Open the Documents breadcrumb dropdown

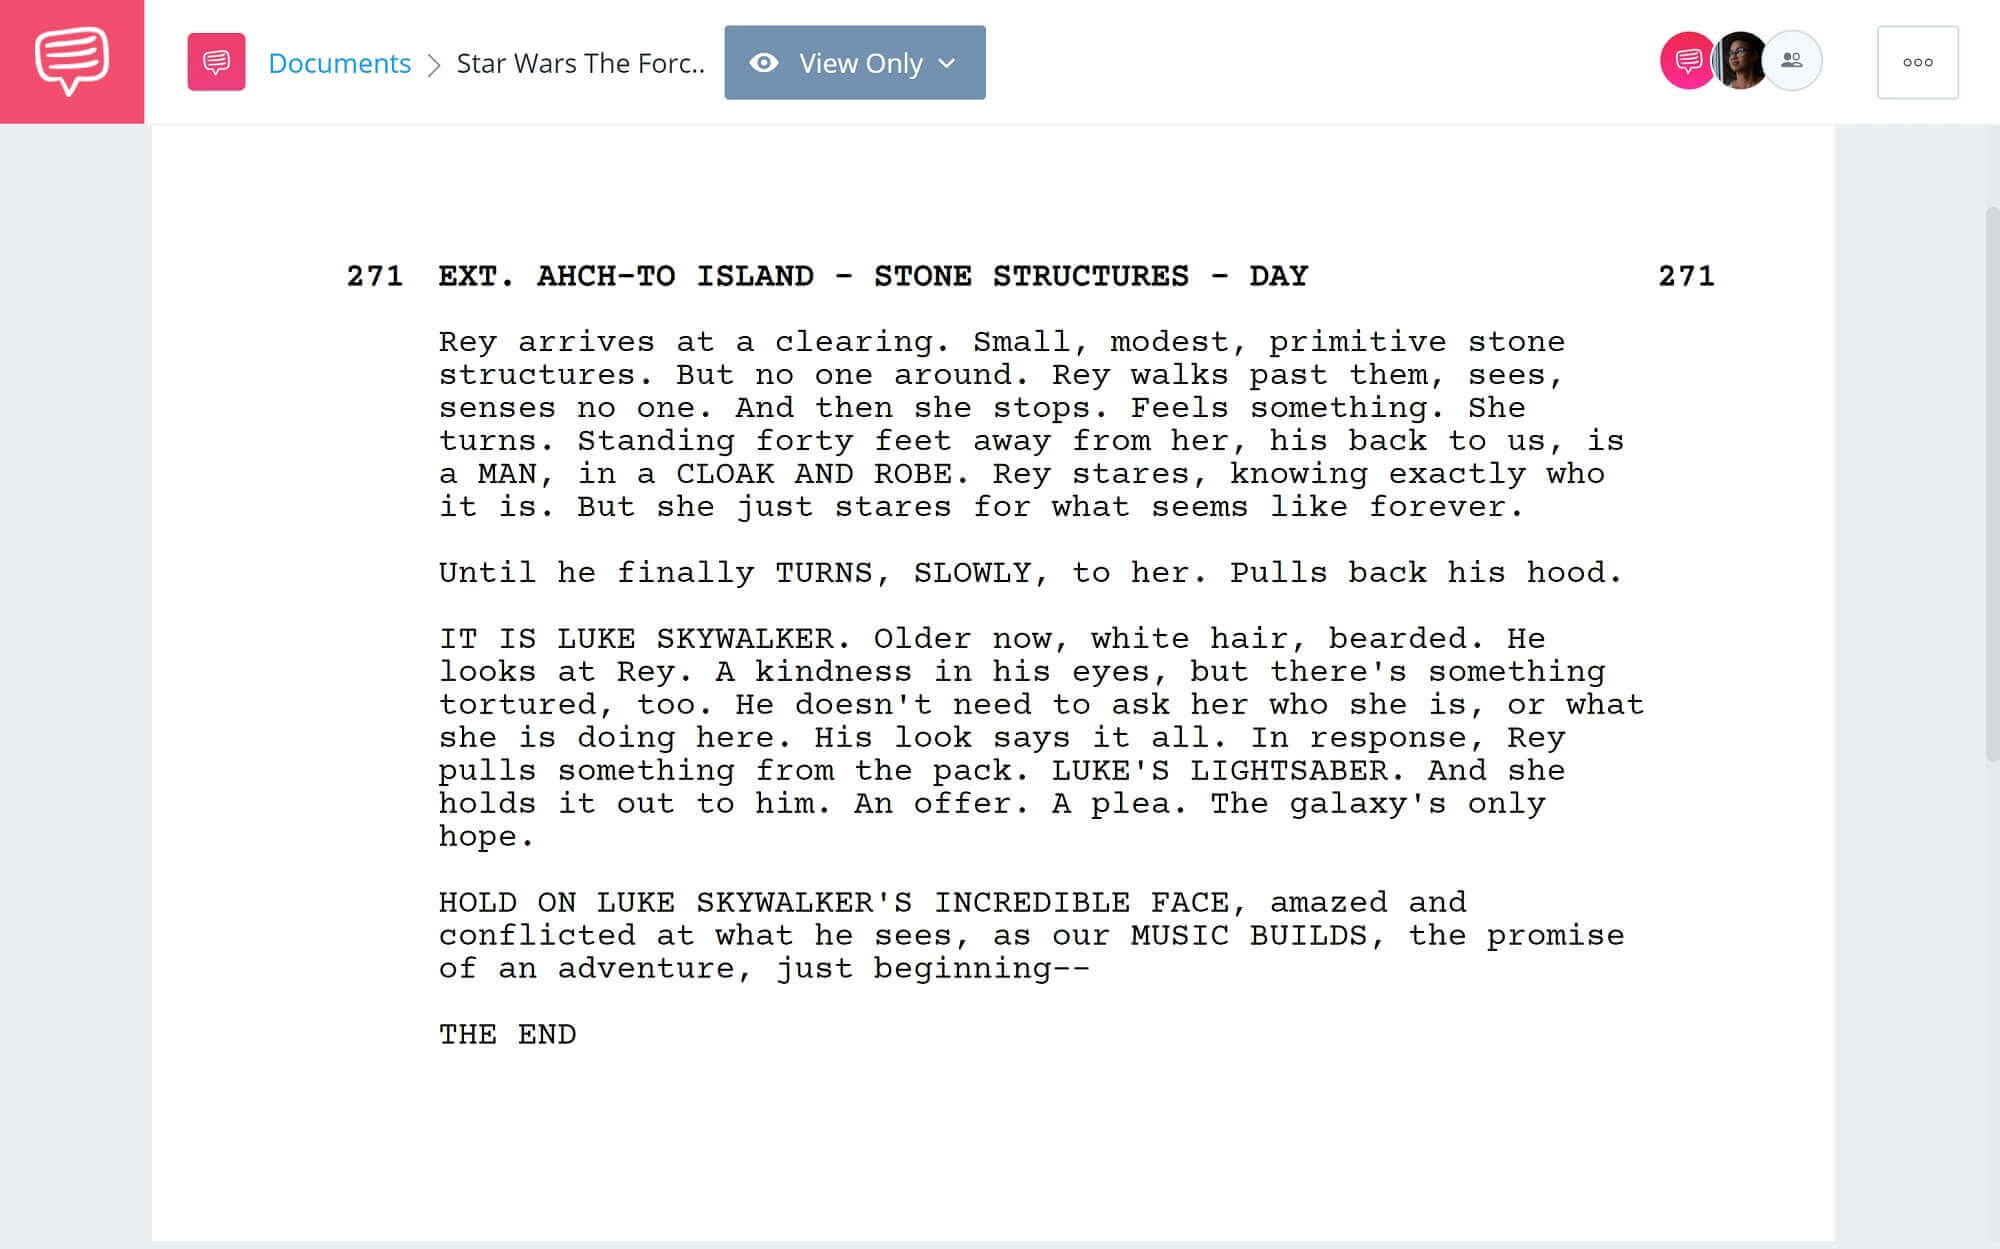tap(340, 60)
